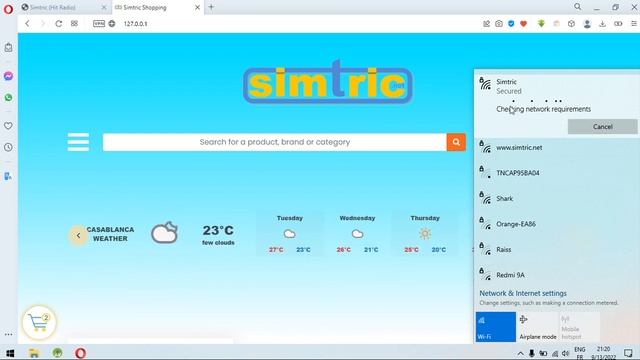Open Workspaces in the Opera sidebar
The width and height of the screenshot is (640, 360).
point(8,48)
